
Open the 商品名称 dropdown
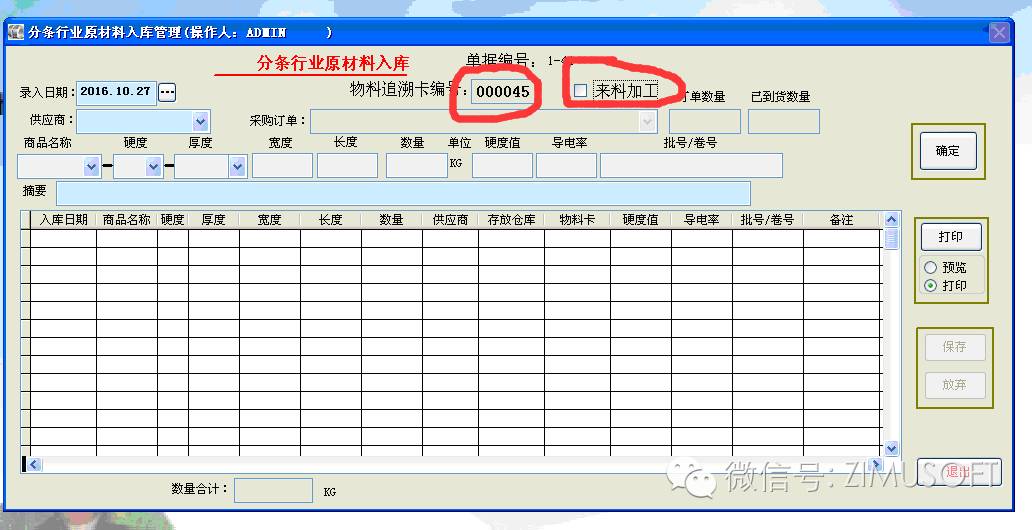(x=92, y=167)
